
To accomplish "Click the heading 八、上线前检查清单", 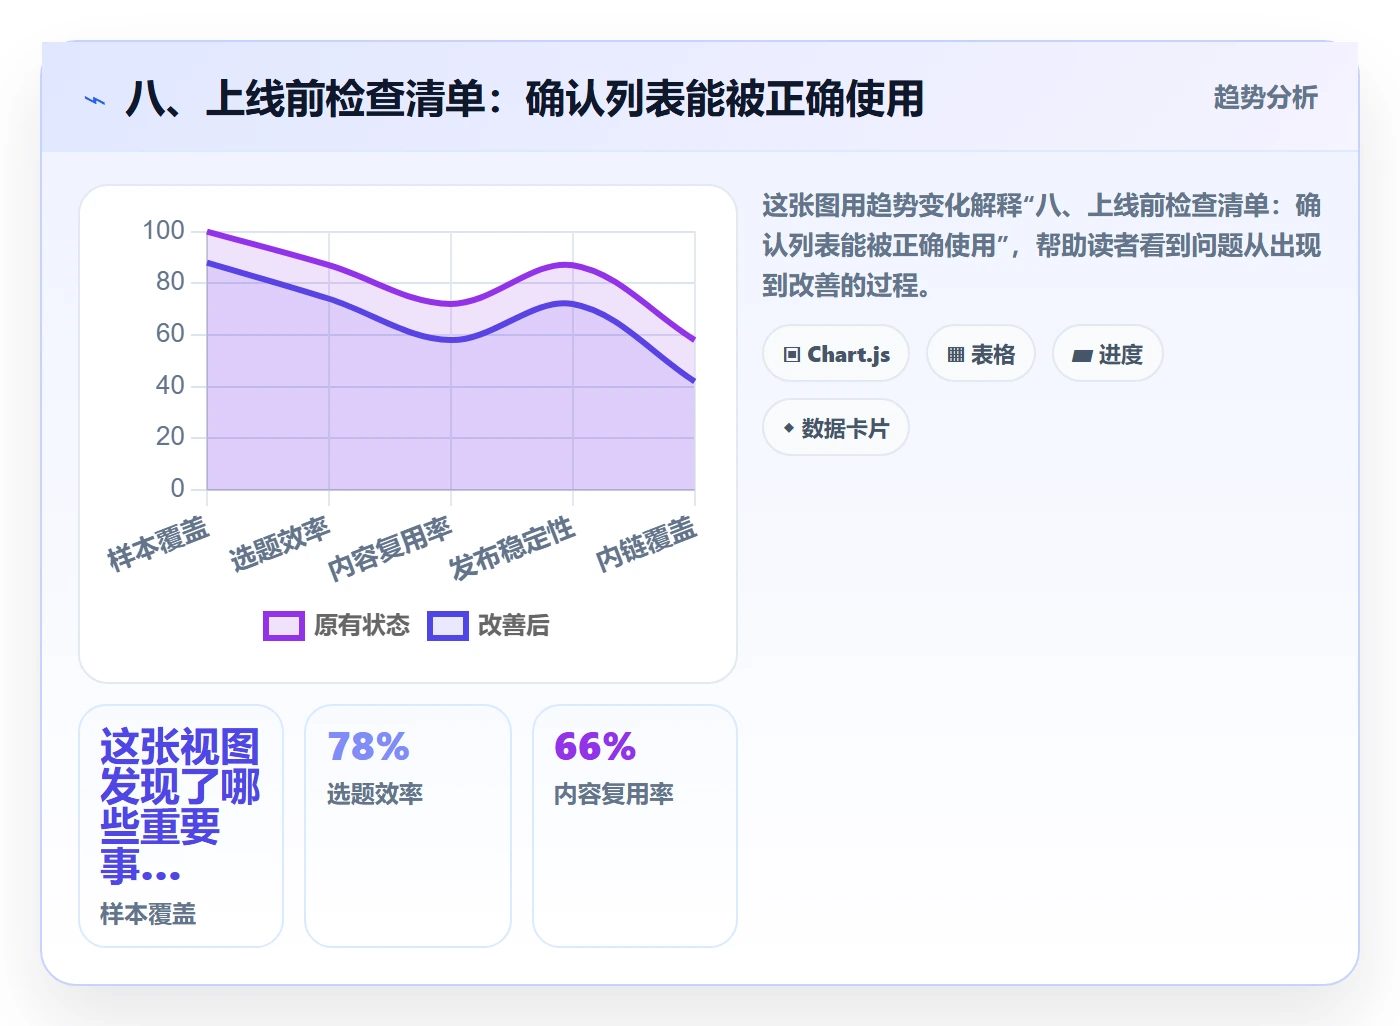I will tap(525, 99).
